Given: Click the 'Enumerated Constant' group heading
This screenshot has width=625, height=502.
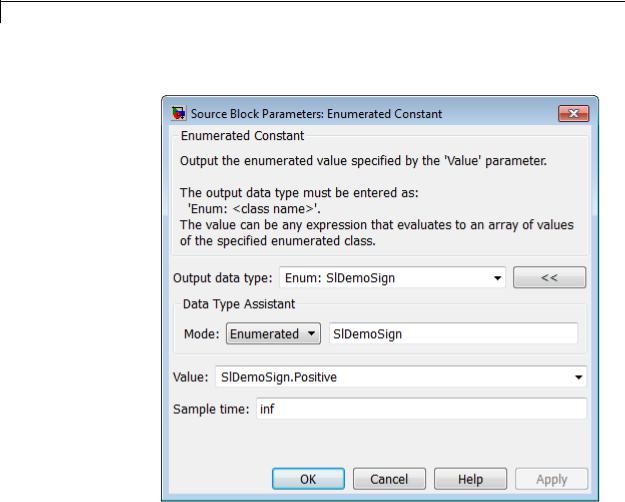Looking at the screenshot, I should click(242, 136).
